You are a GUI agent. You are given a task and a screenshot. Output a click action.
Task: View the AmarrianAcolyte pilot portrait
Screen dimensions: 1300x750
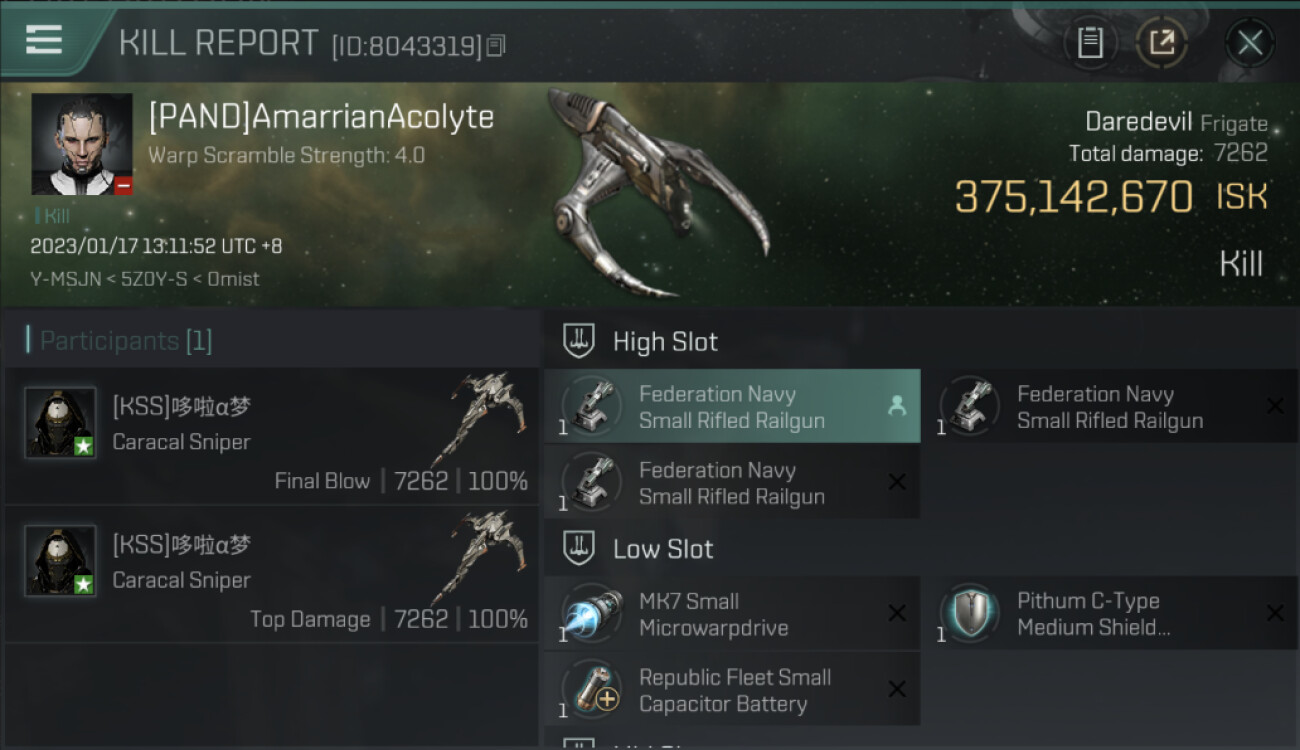[82, 144]
